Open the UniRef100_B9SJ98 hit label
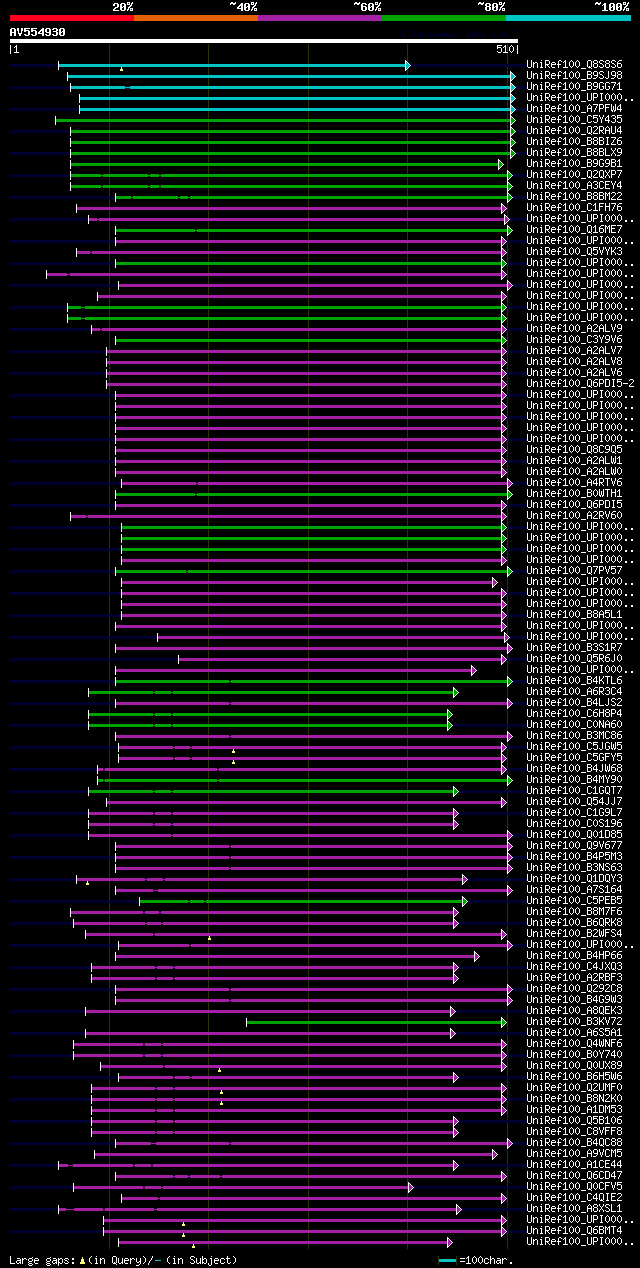 click(575, 76)
